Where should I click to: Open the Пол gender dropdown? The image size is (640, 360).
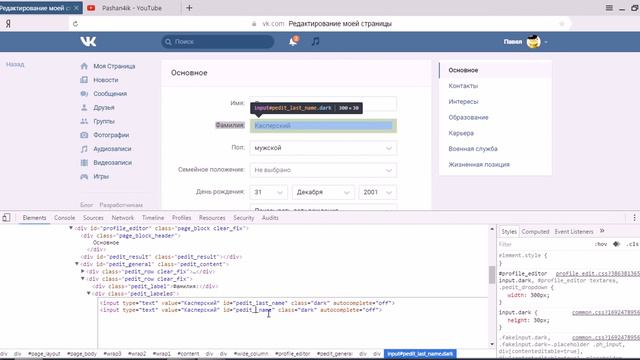coord(323,148)
